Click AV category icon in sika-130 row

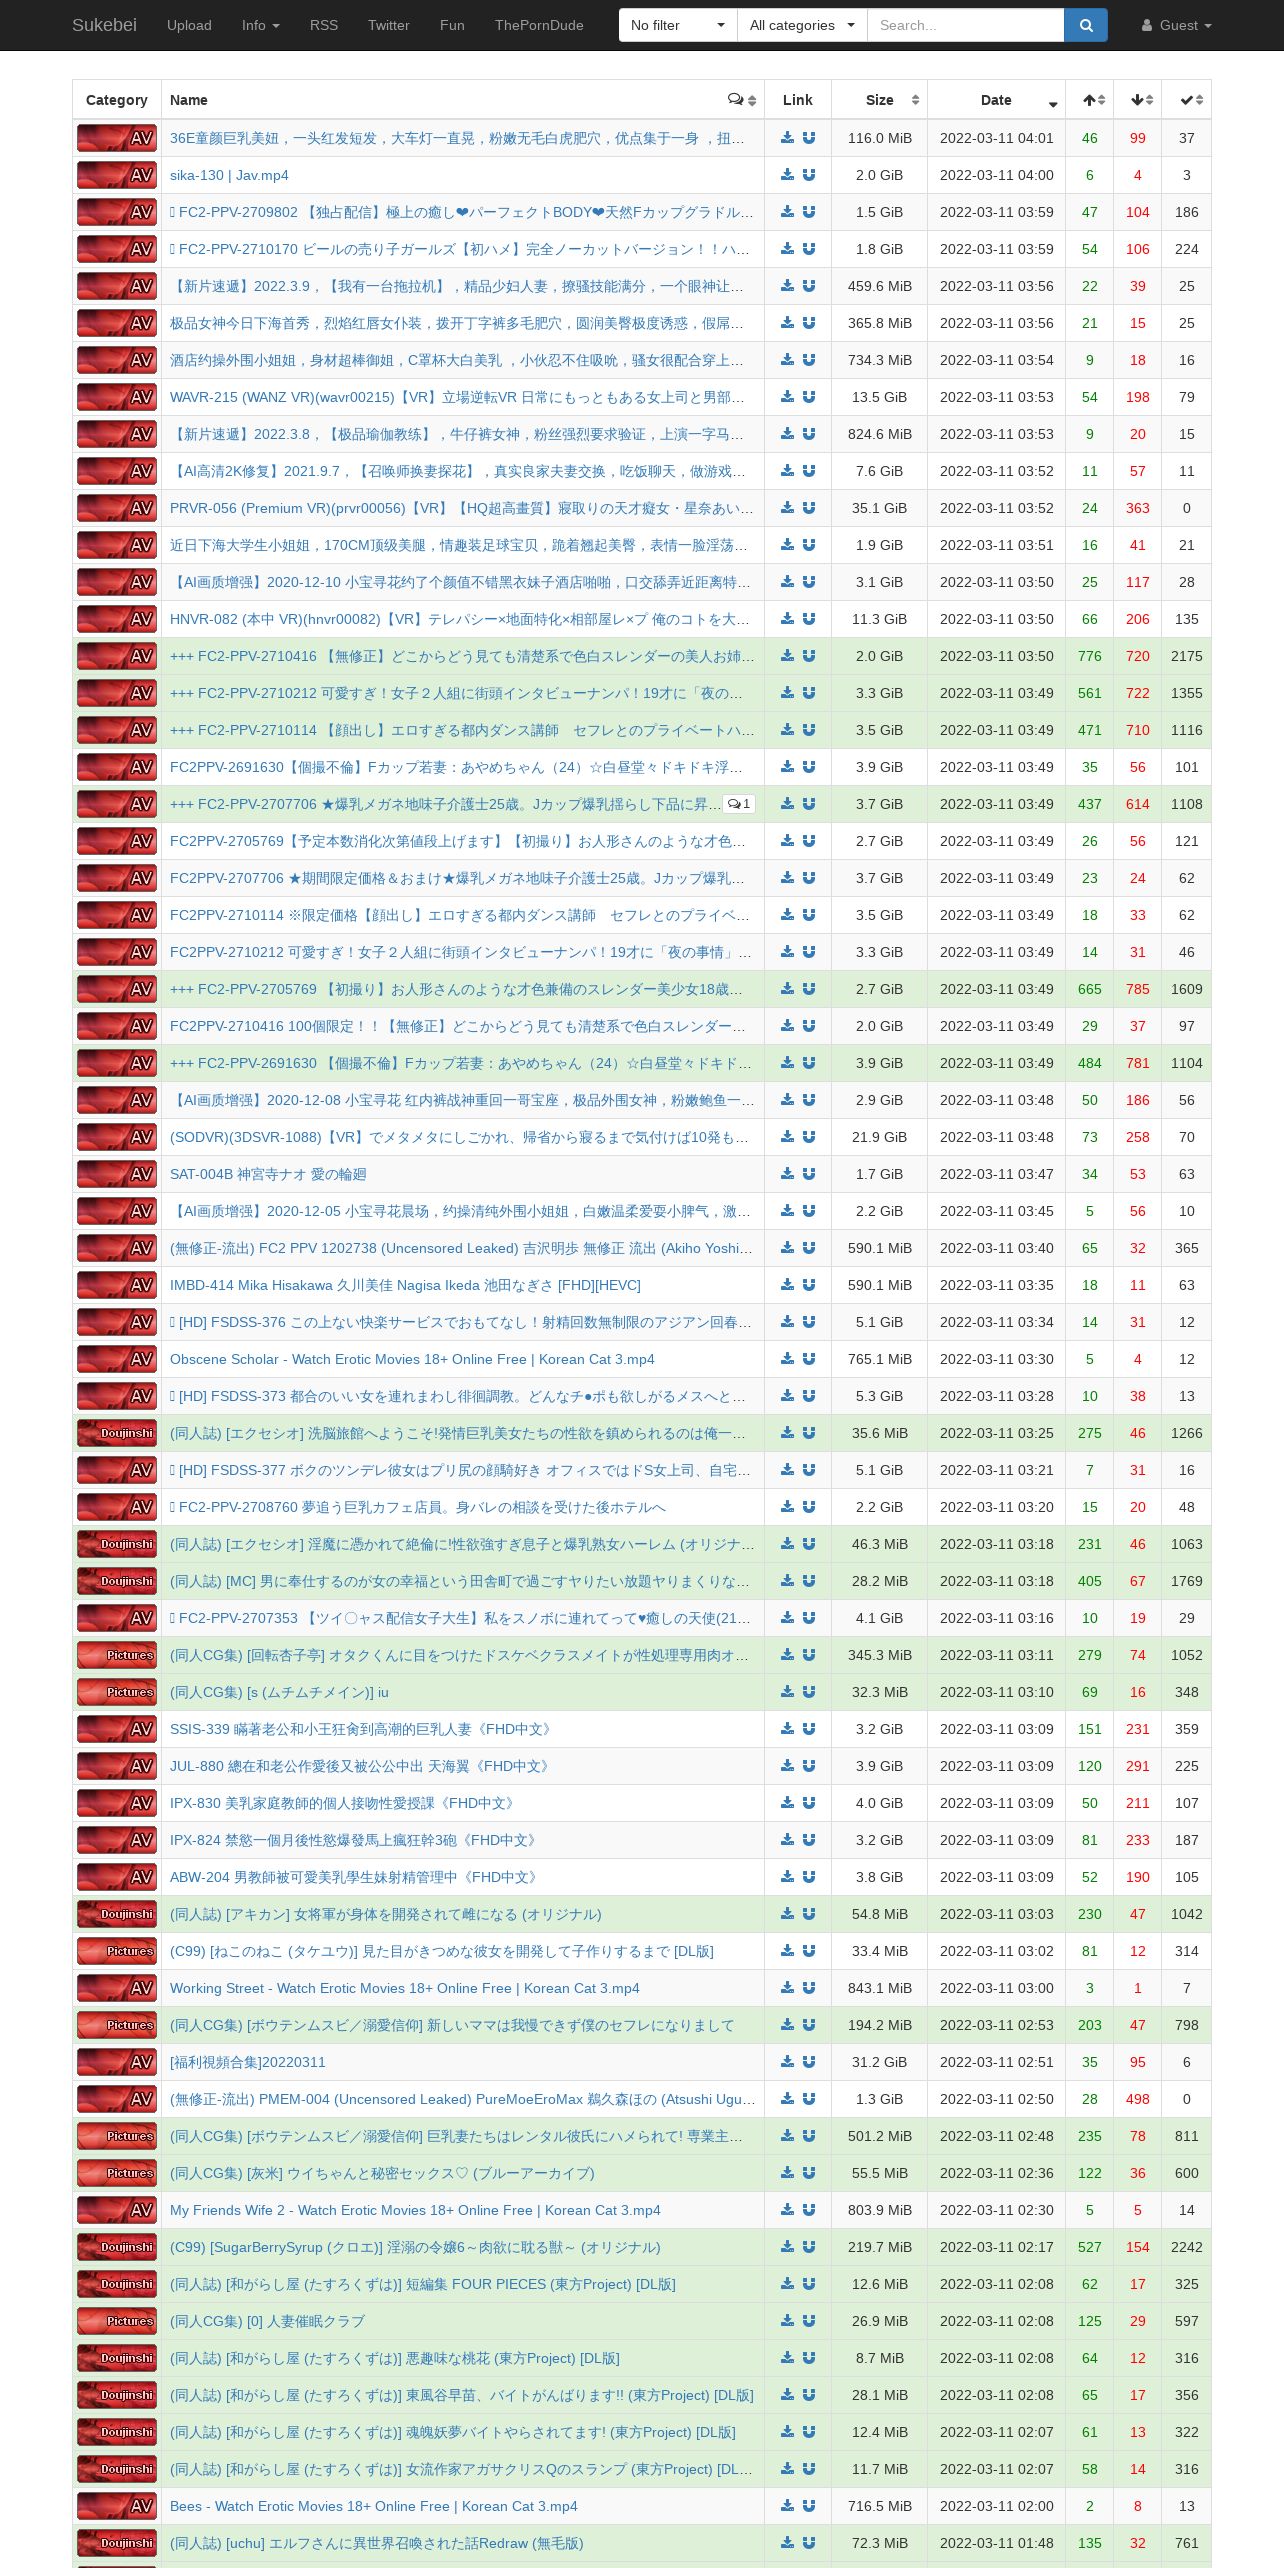(x=117, y=175)
